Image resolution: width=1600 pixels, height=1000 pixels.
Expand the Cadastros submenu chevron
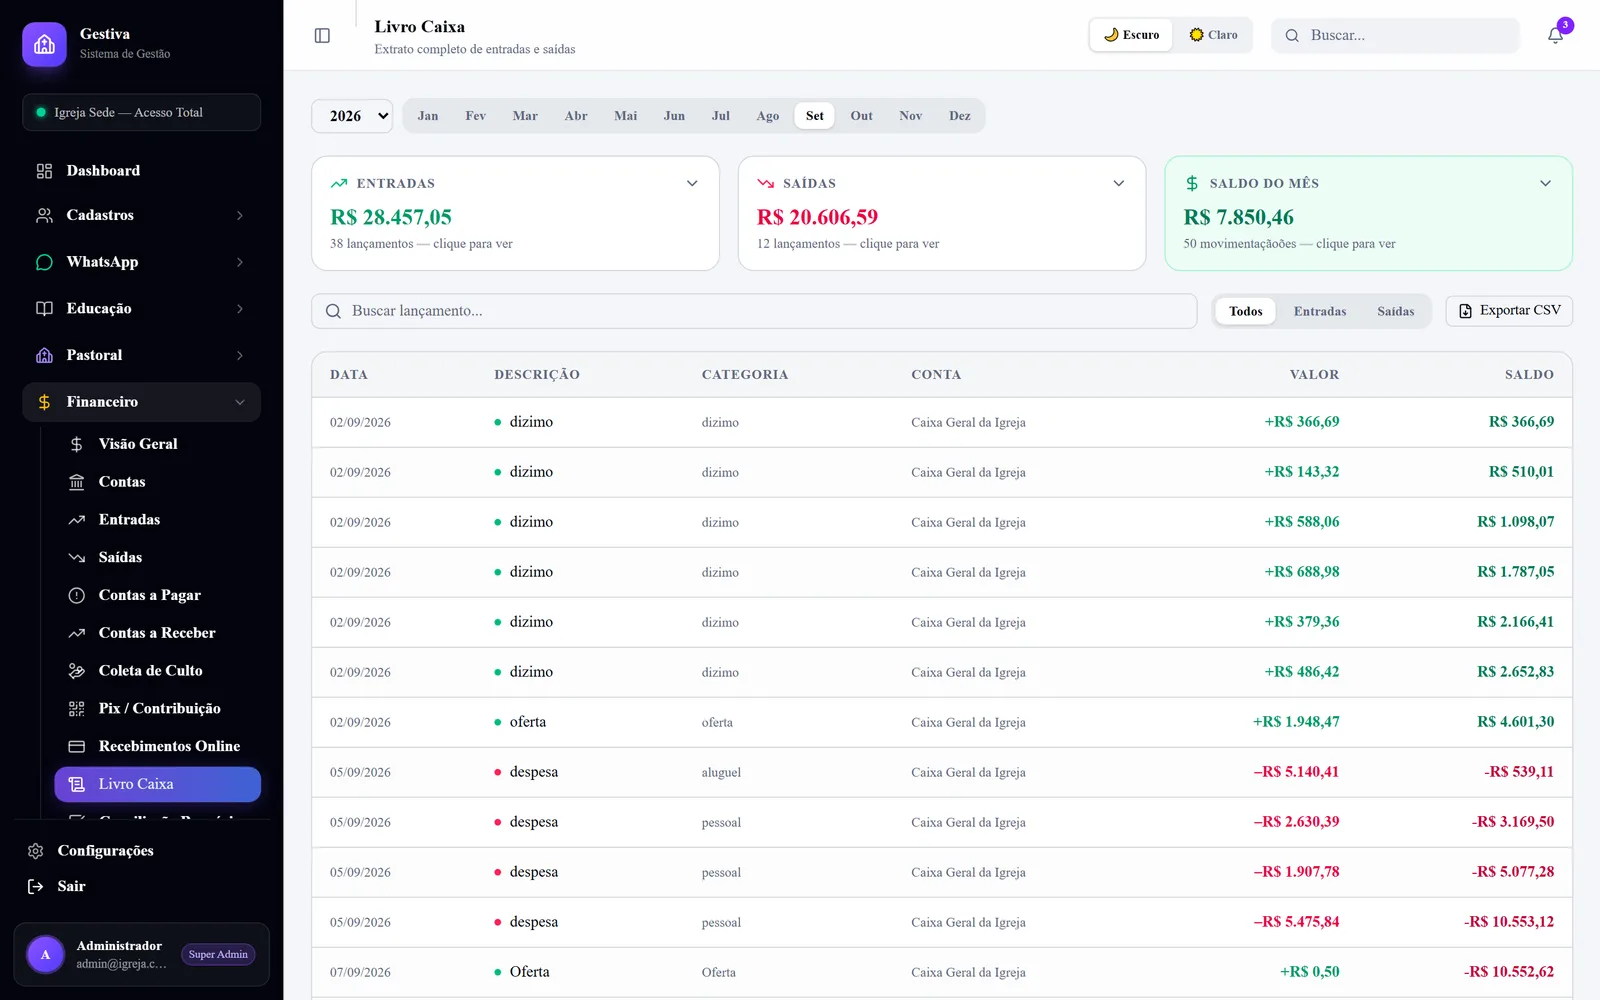click(240, 215)
